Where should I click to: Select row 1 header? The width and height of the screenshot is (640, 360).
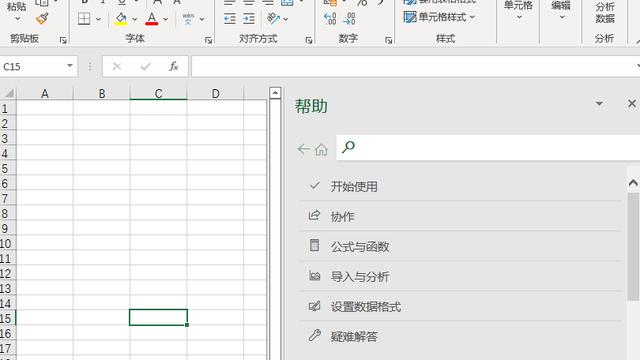point(7,108)
